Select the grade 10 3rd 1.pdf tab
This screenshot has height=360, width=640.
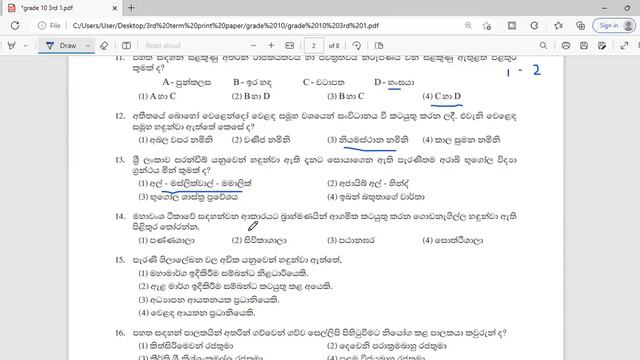coord(62,8)
